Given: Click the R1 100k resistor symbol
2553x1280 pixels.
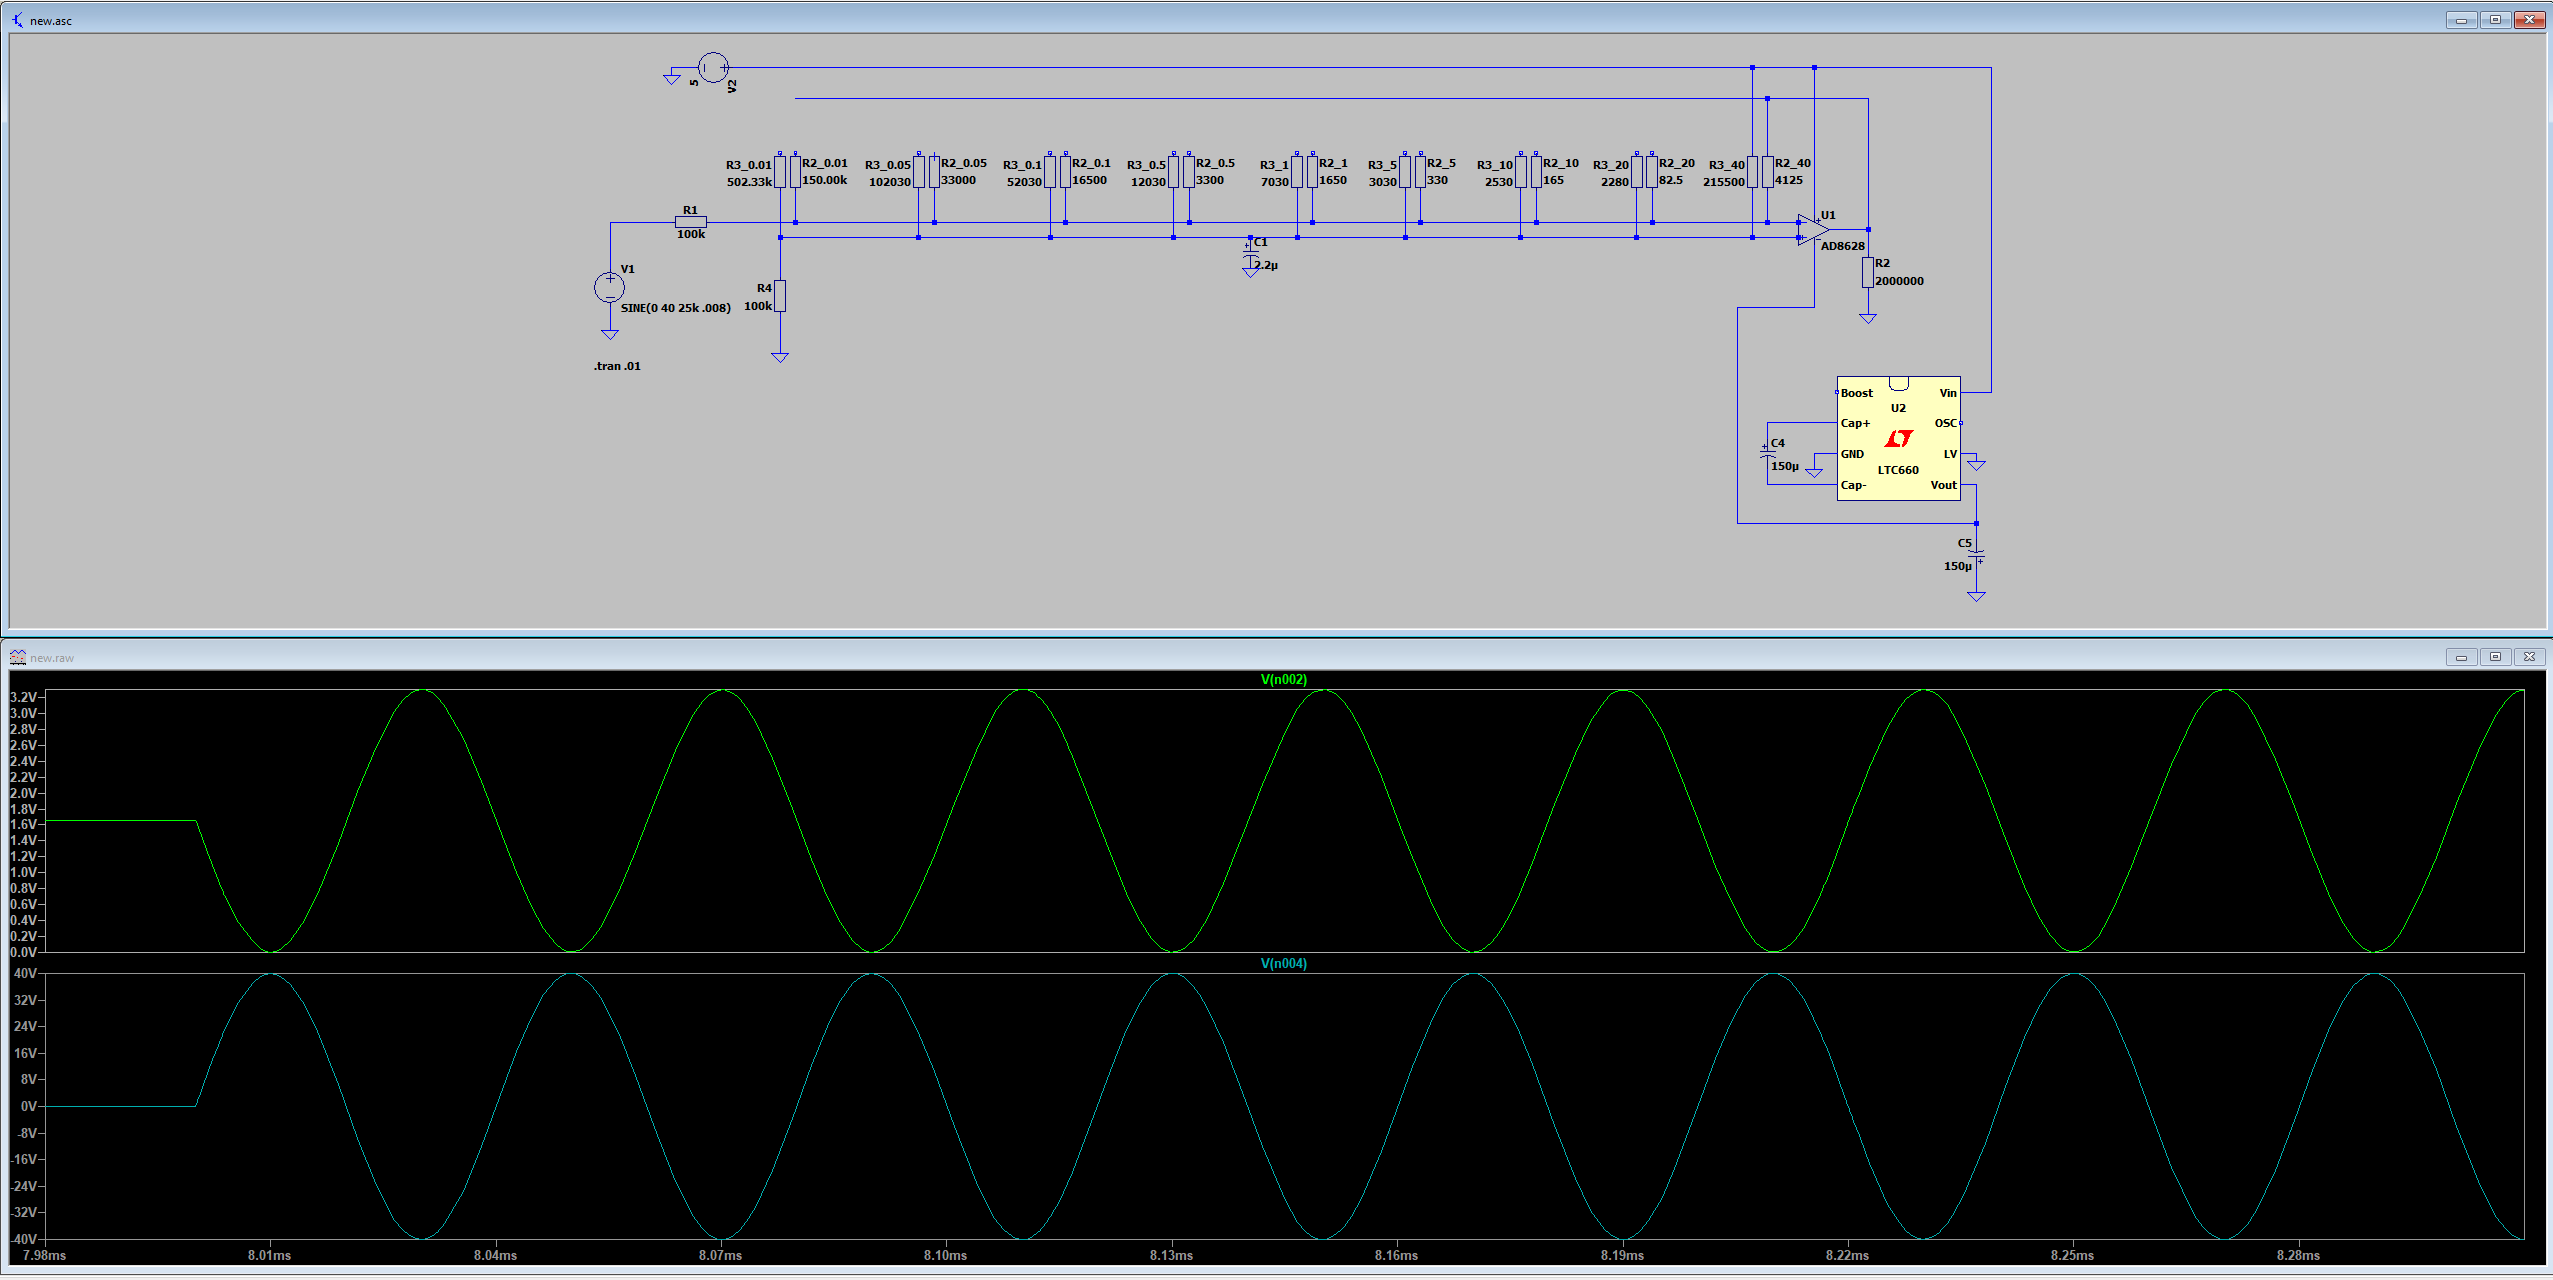Looking at the screenshot, I should [x=691, y=222].
